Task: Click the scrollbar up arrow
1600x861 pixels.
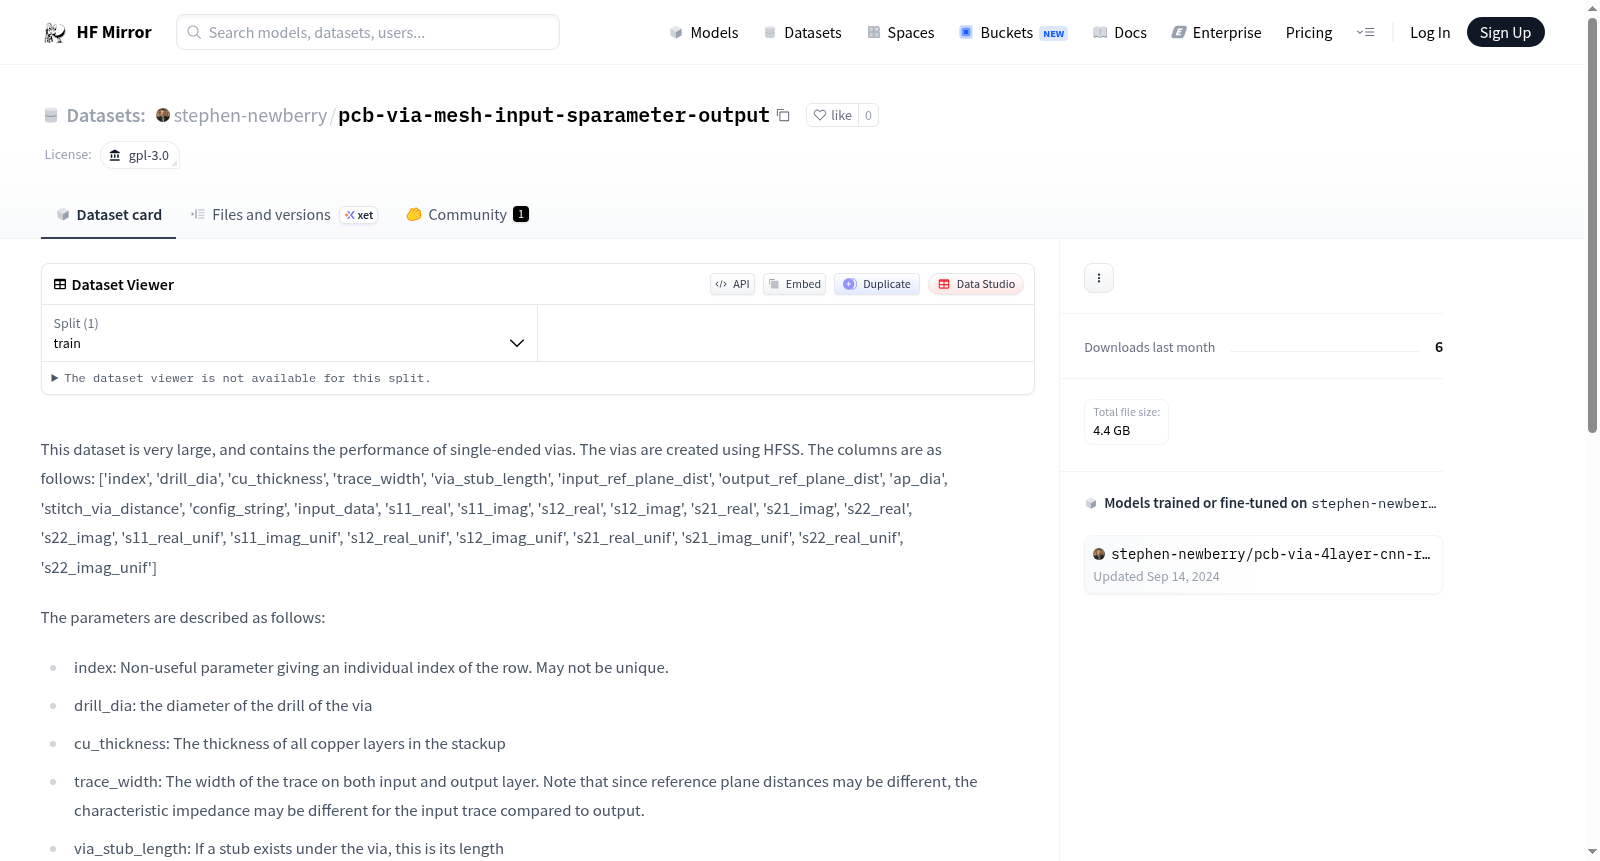Action: (x=1592, y=8)
